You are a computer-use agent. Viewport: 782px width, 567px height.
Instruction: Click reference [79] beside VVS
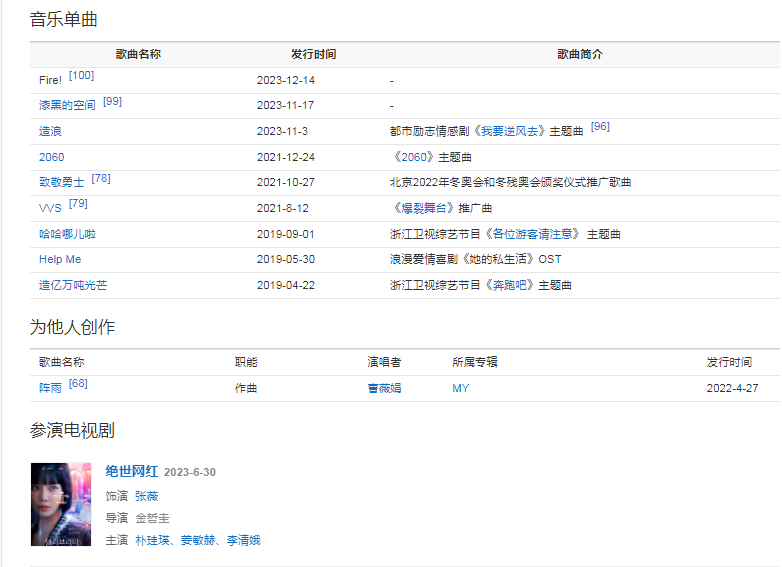pos(78,204)
